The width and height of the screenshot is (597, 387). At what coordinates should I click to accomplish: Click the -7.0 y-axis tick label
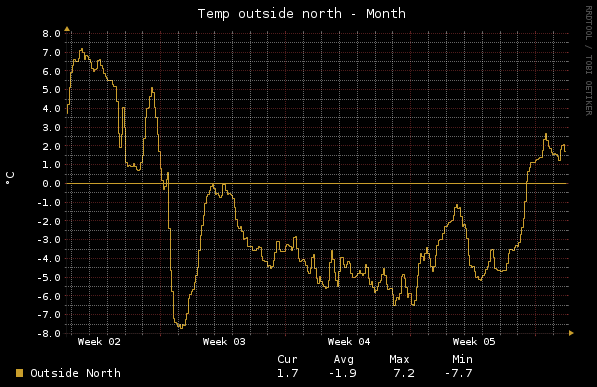(49, 315)
